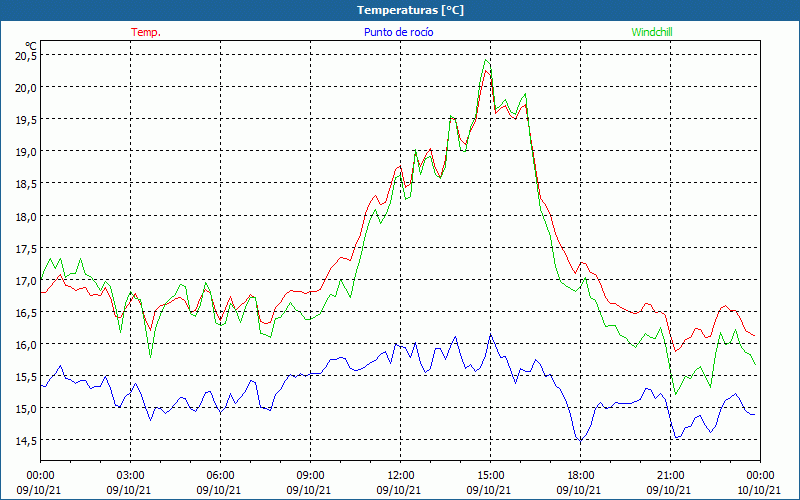The height and width of the screenshot is (500, 800).
Task: Click the 17,0 y-axis value
Action: [x=26, y=280]
